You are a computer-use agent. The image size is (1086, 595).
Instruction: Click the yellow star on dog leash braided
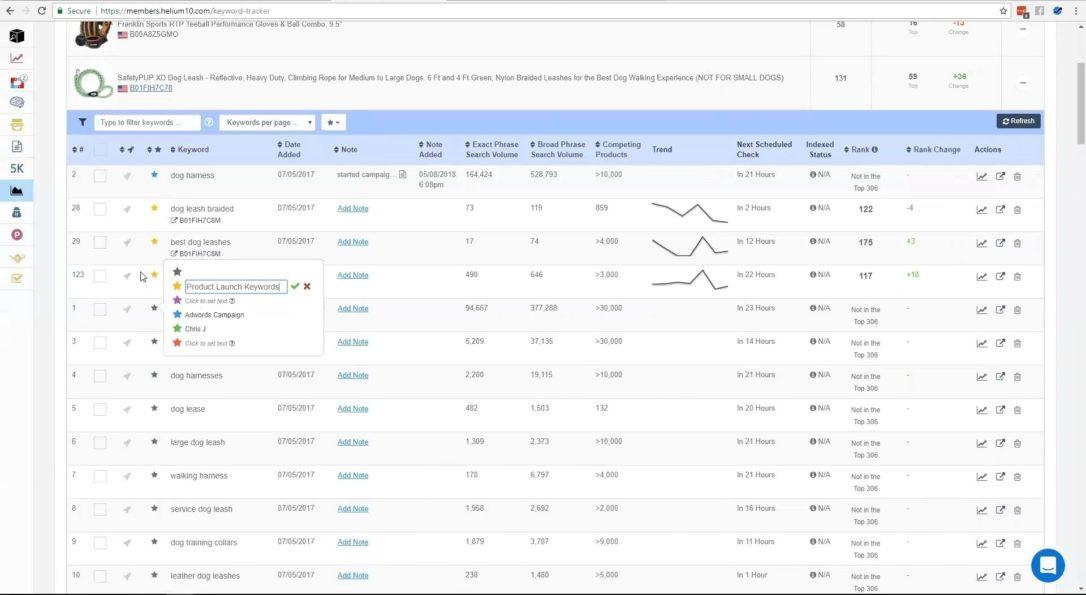point(154,208)
